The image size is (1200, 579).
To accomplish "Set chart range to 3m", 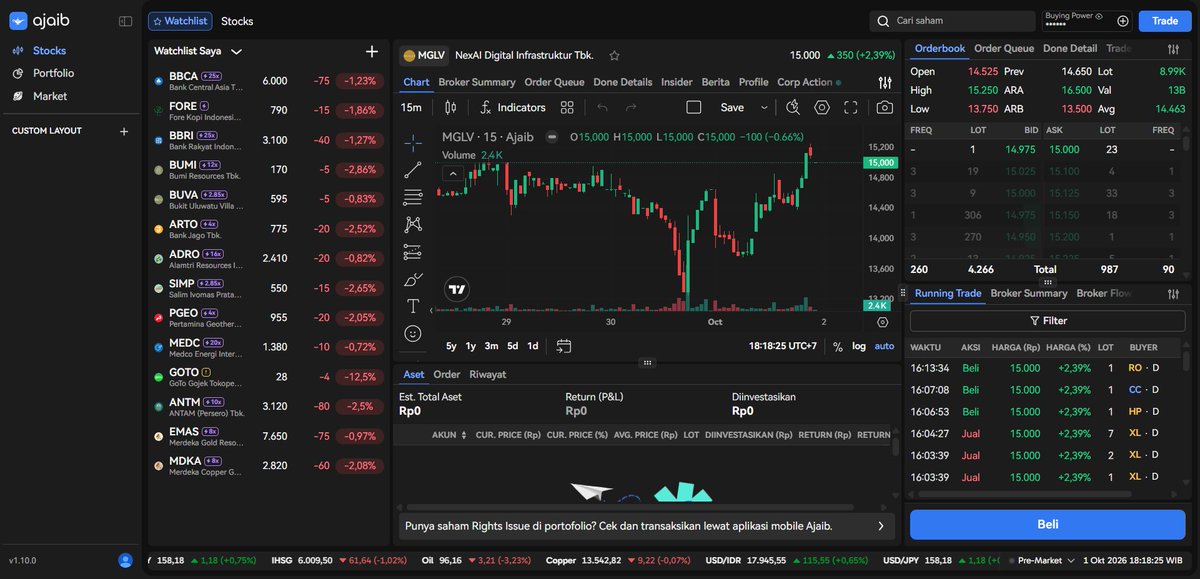I will coord(491,346).
